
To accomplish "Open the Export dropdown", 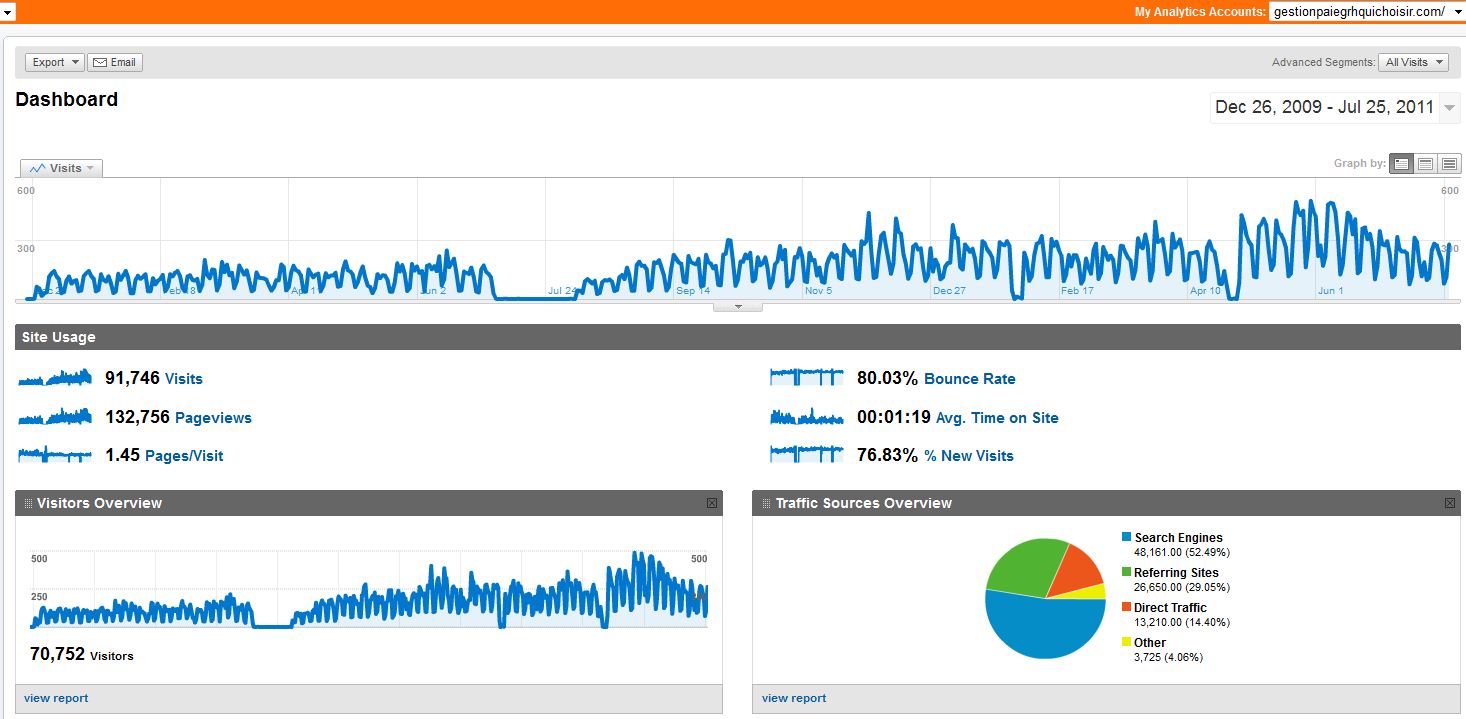I will (55, 62).
